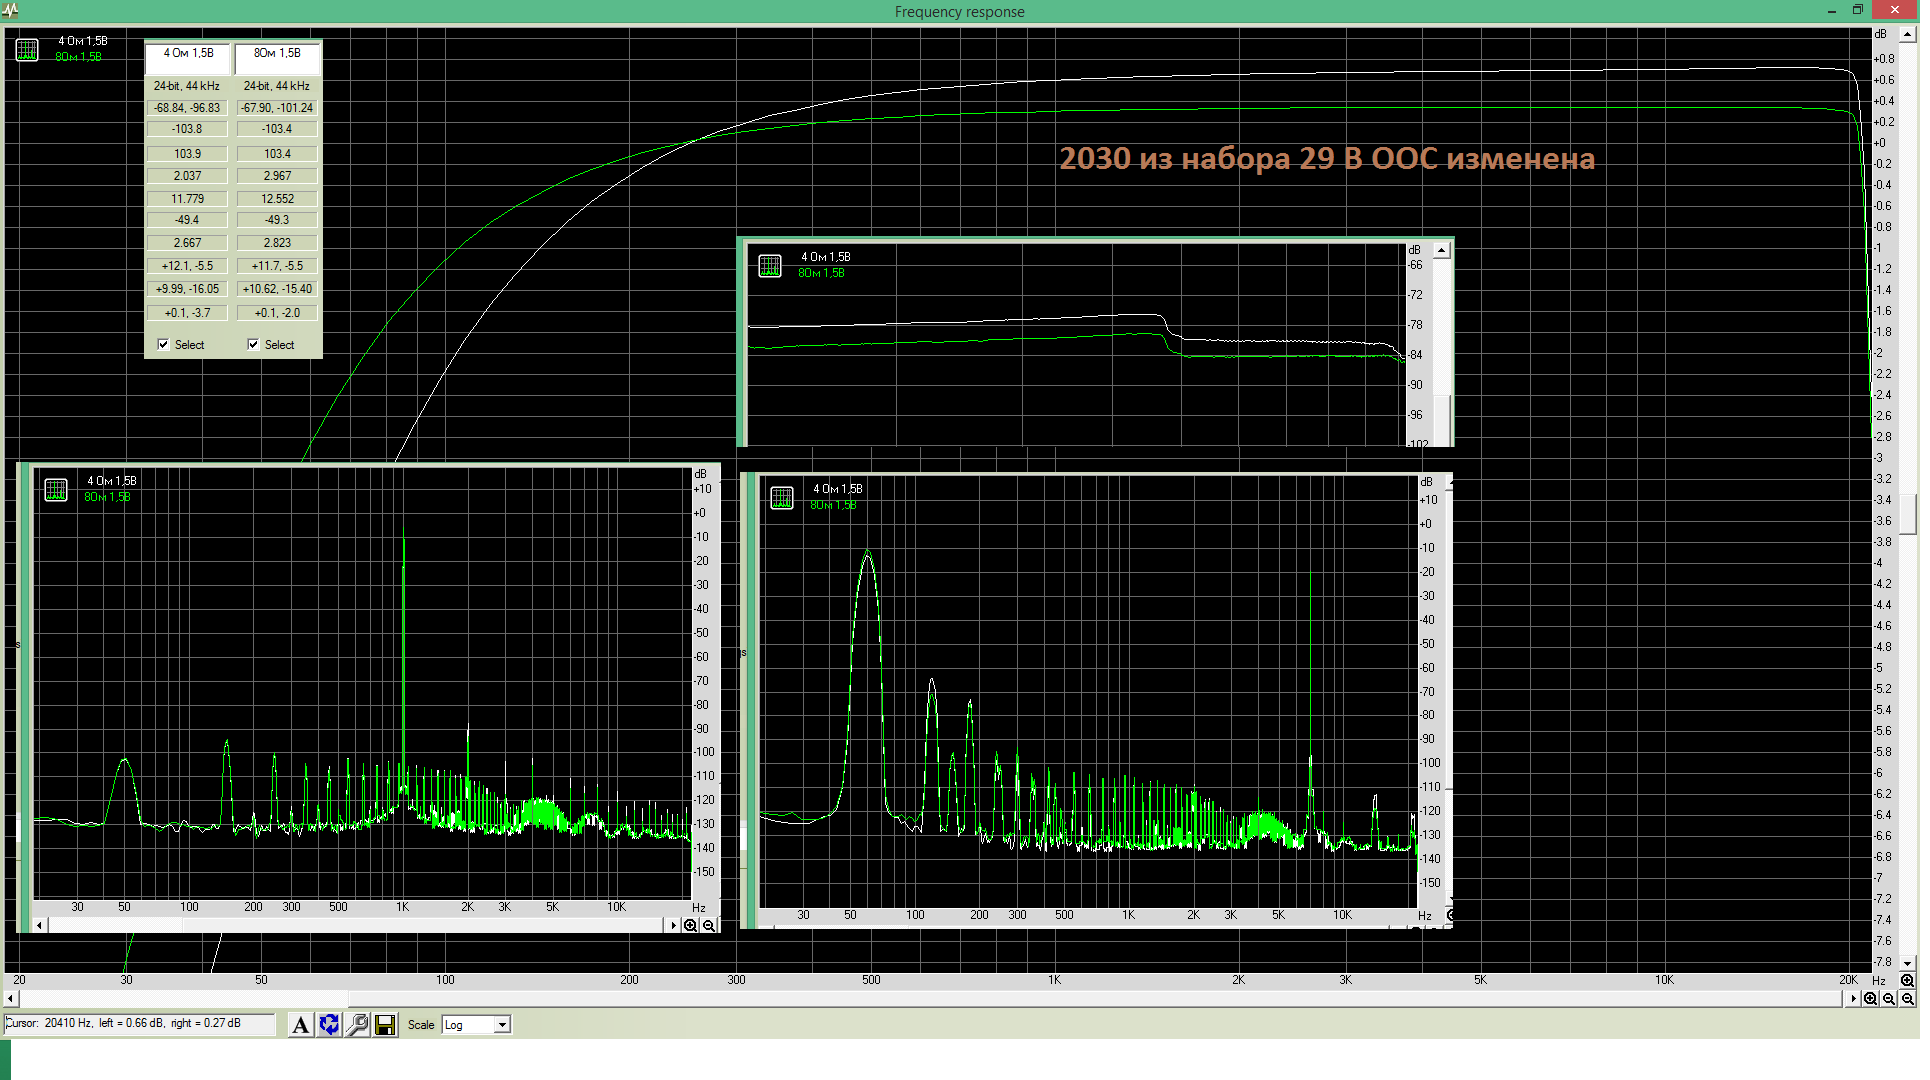Screen dimensions: 1930x1080
Task: Click the zoom-out magnifier of the left spectrum graph
Action: pyautogui.click(x=709, y=926)
